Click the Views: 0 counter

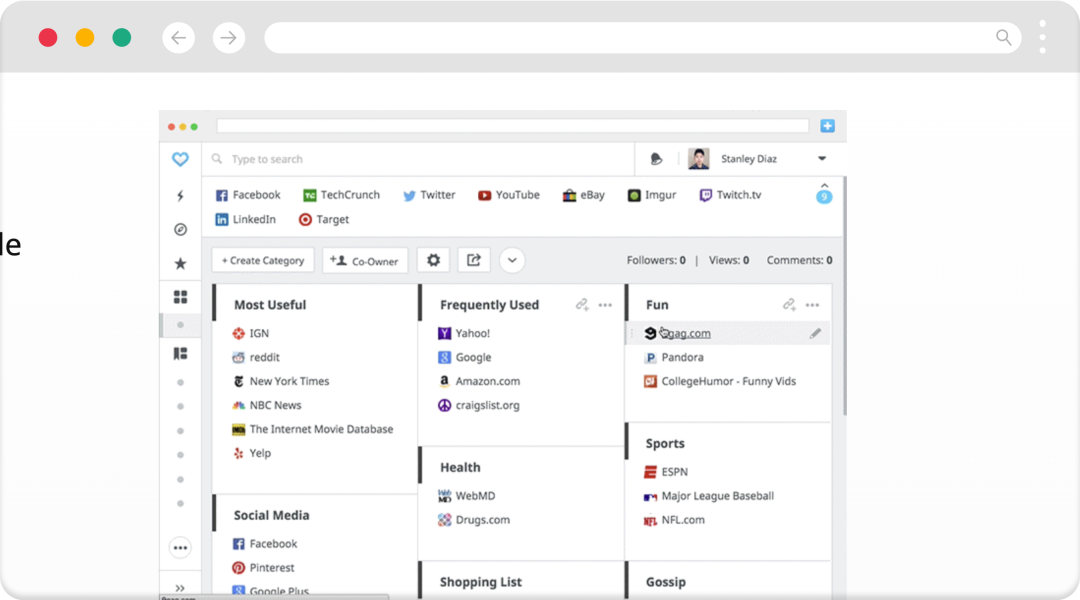click(729, 260)
